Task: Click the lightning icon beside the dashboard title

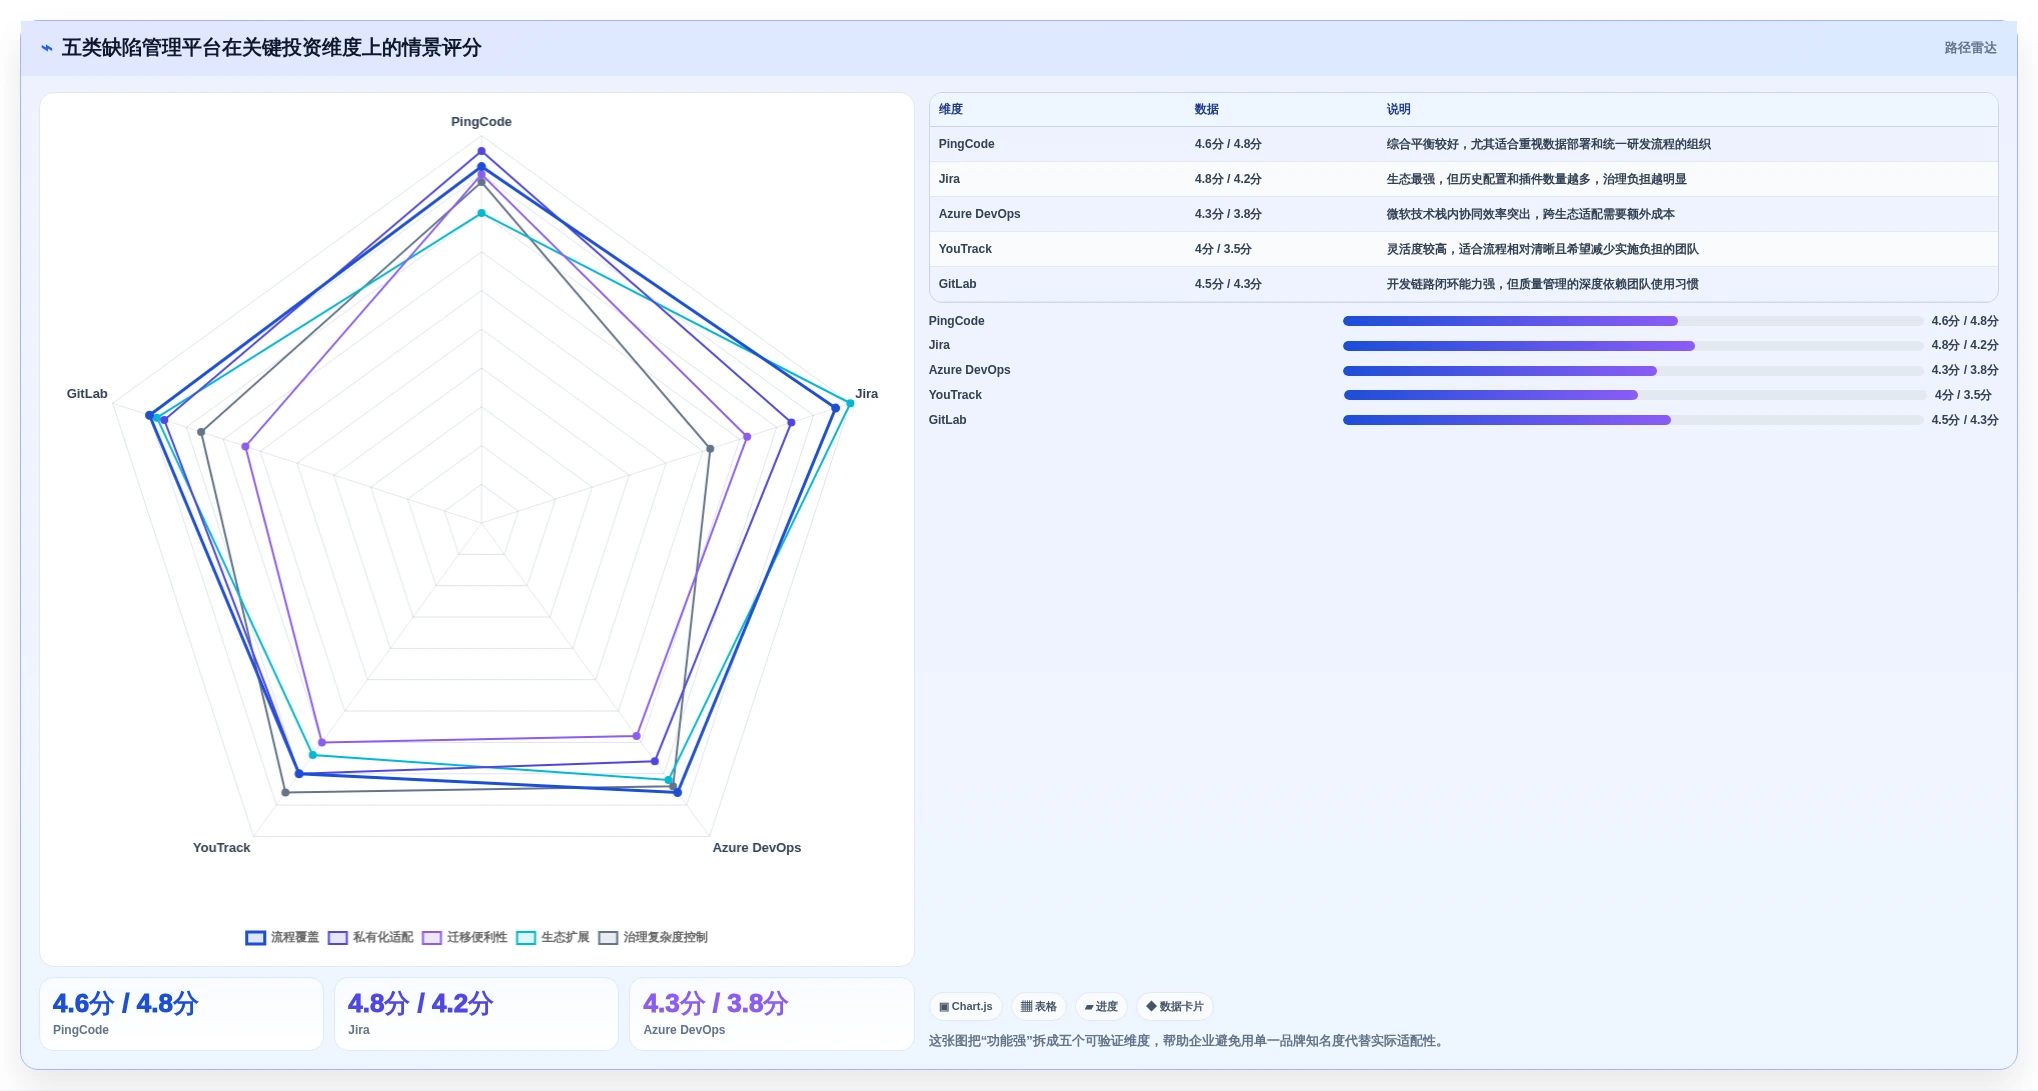Action: coord(47,48)
